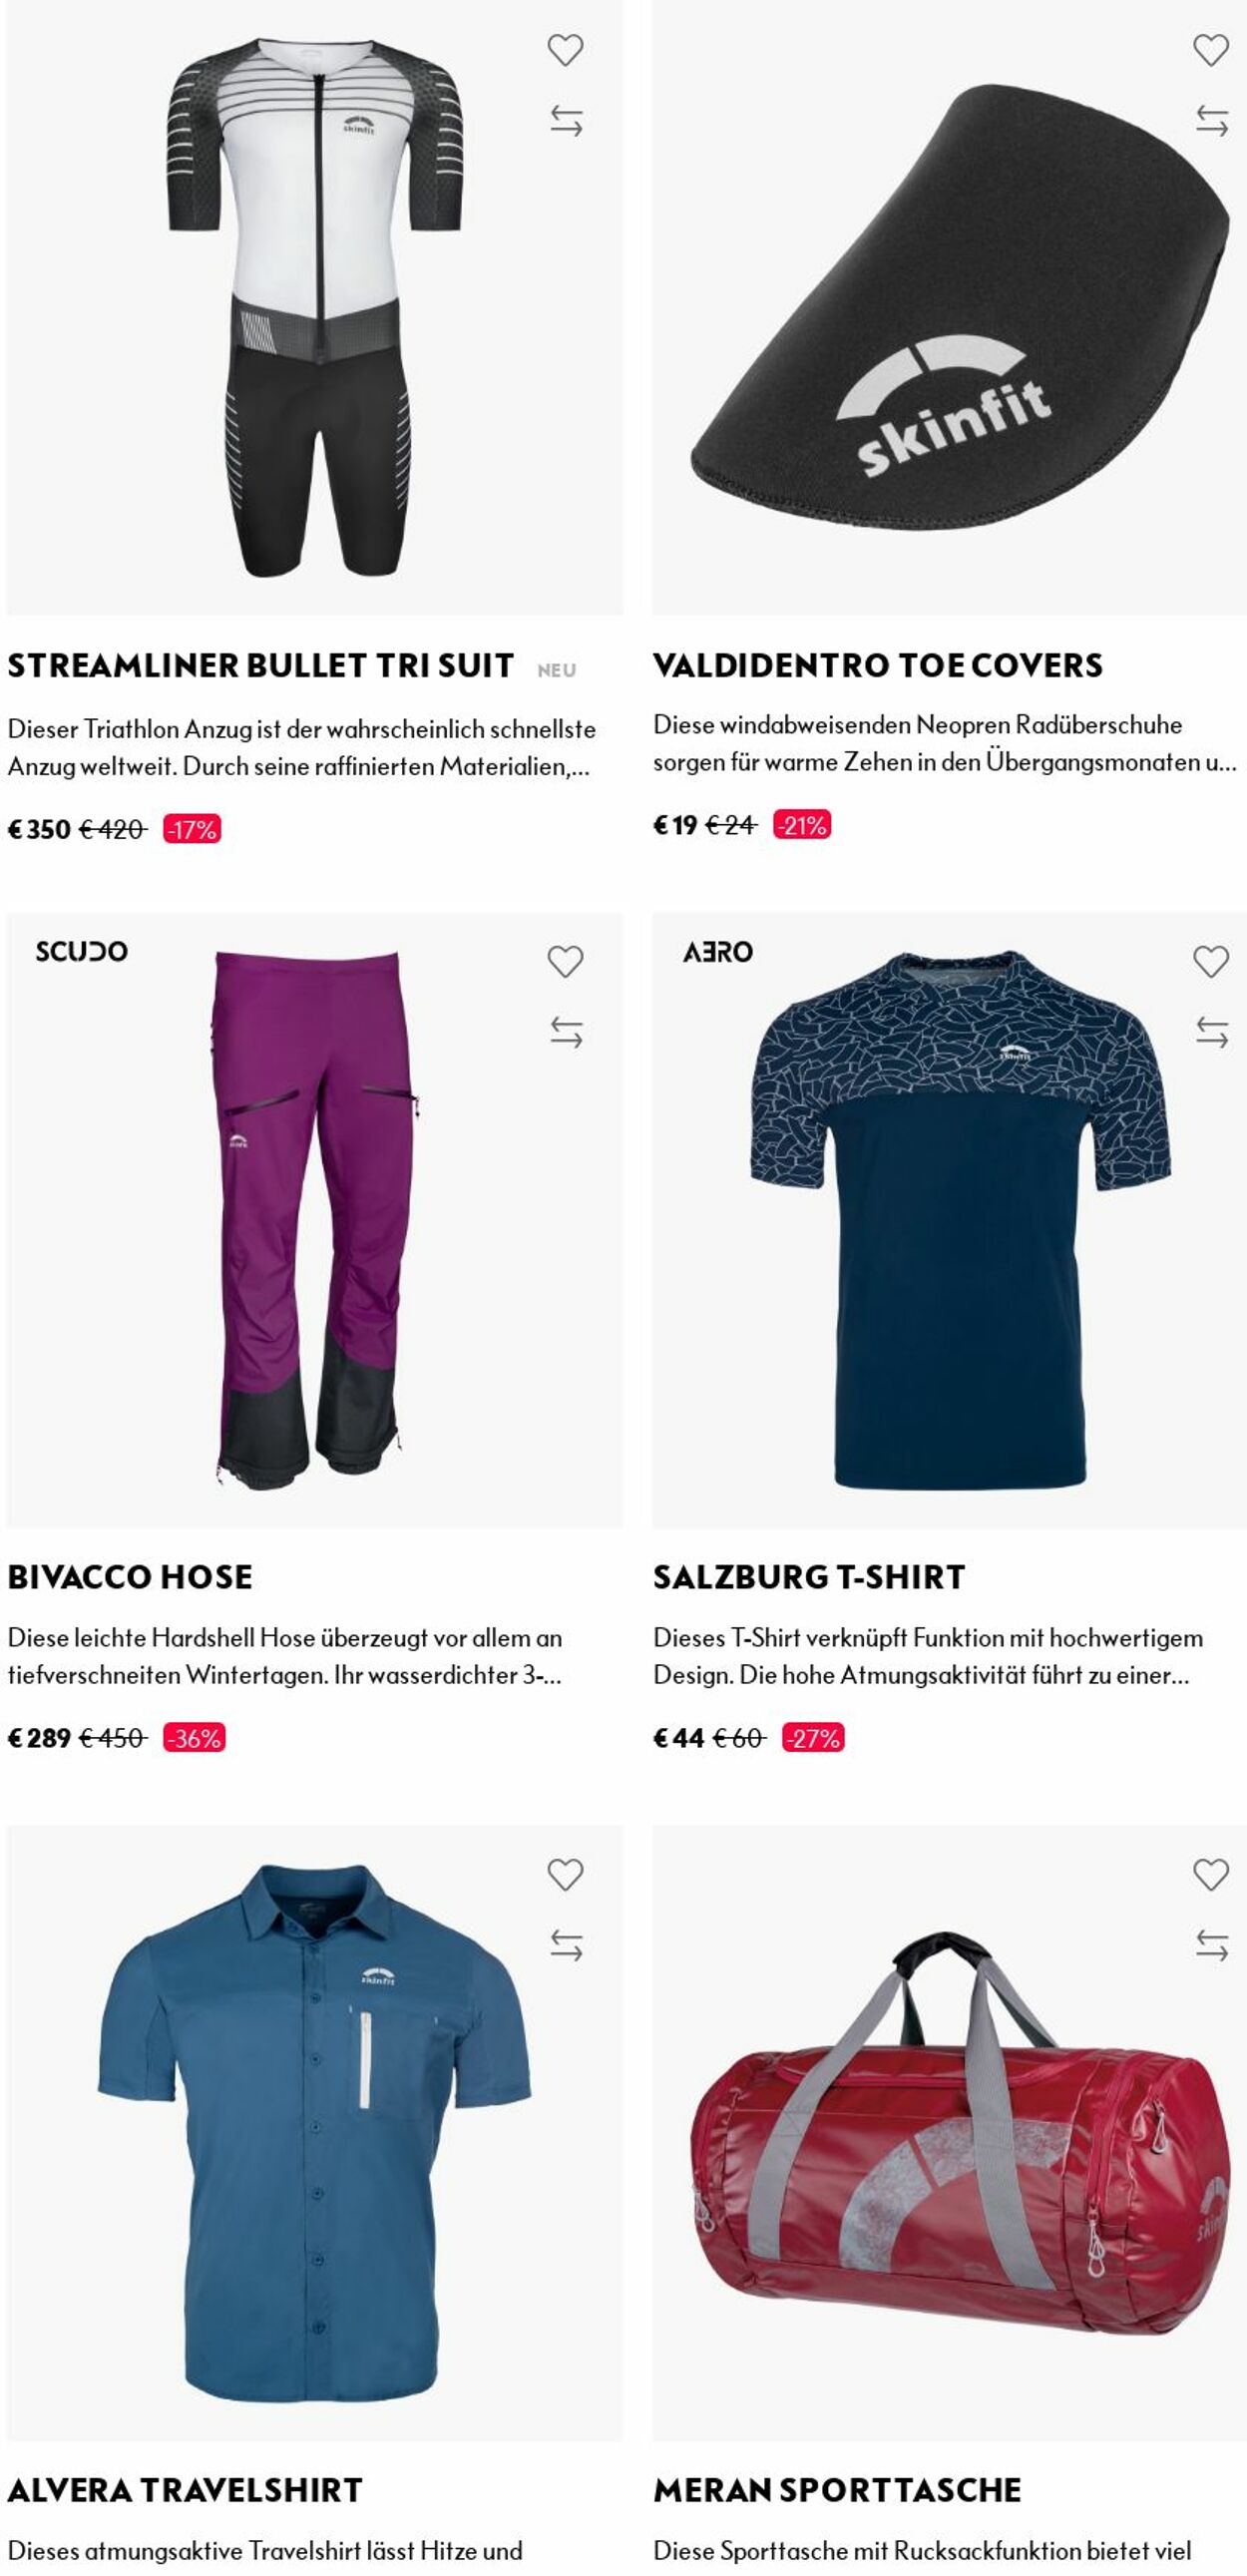
Task: Open Streamliner Bullet Tri Suit title link
Action: pyautogui.click(x=261, y=666)
